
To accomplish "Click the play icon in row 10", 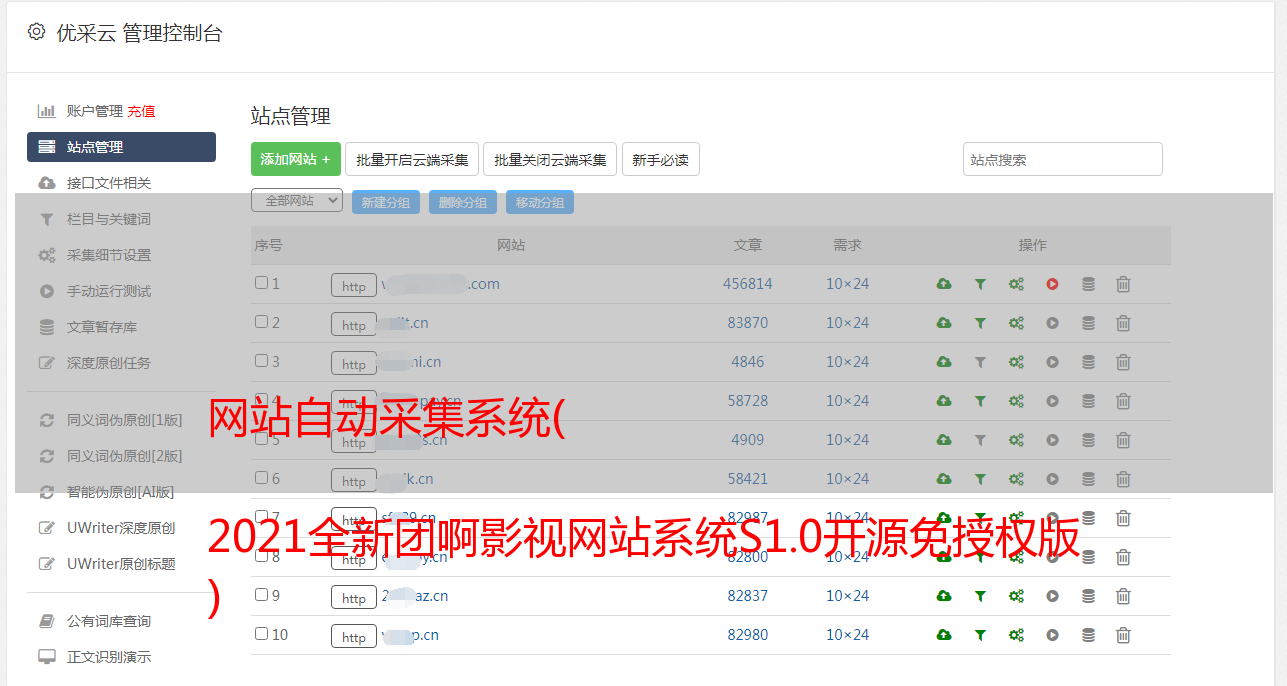I will pyautogui.click(x=1052, y=635).
